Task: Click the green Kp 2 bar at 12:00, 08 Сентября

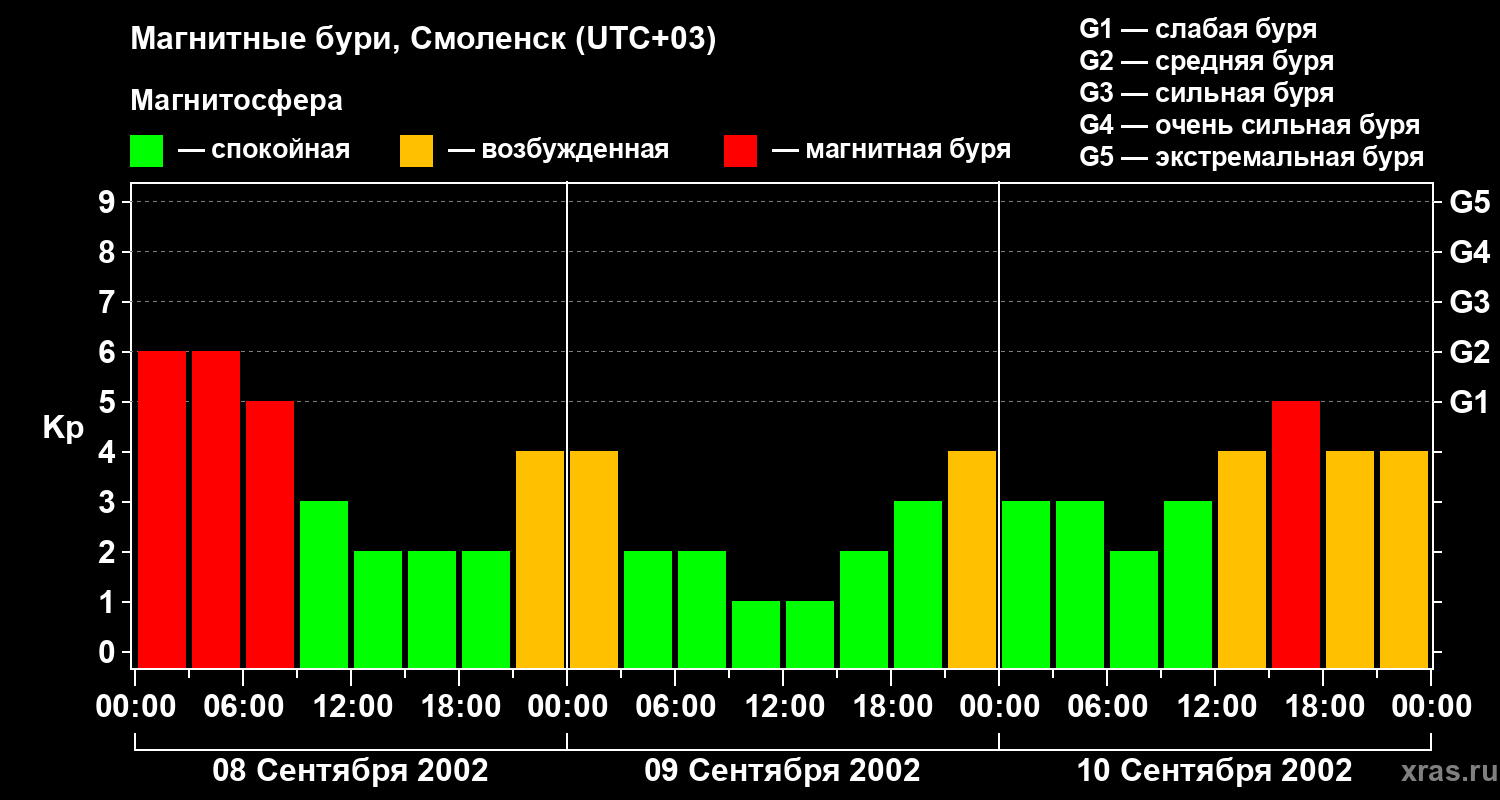Action: click(x=378, y=609)
